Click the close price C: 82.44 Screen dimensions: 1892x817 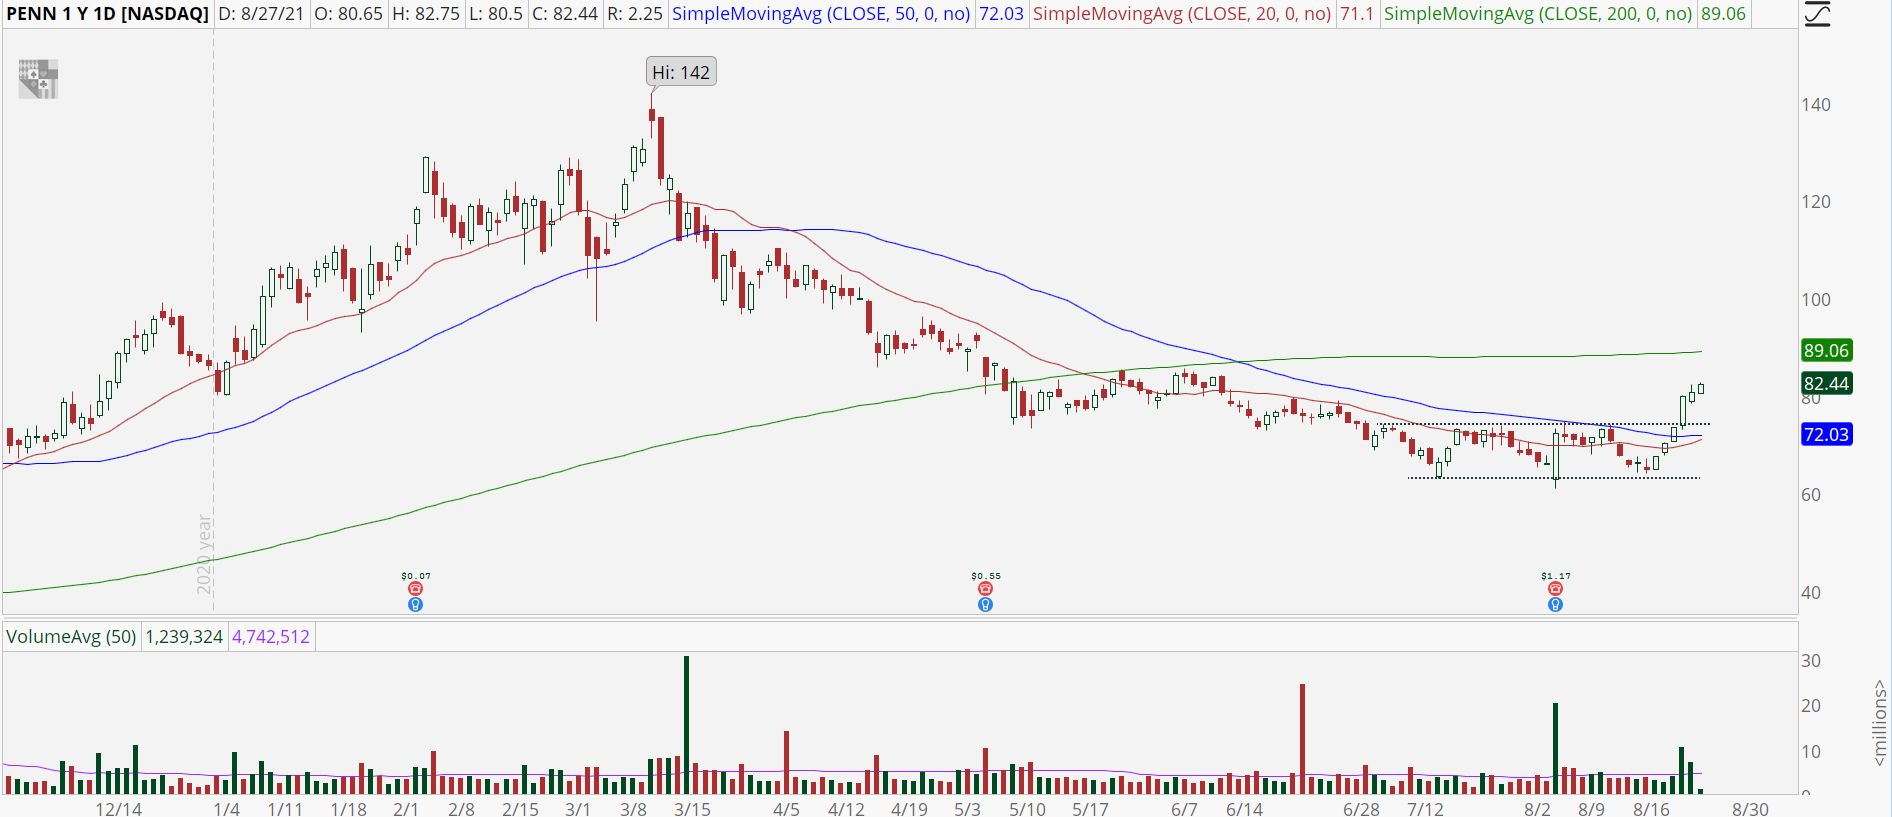(565, 14)
